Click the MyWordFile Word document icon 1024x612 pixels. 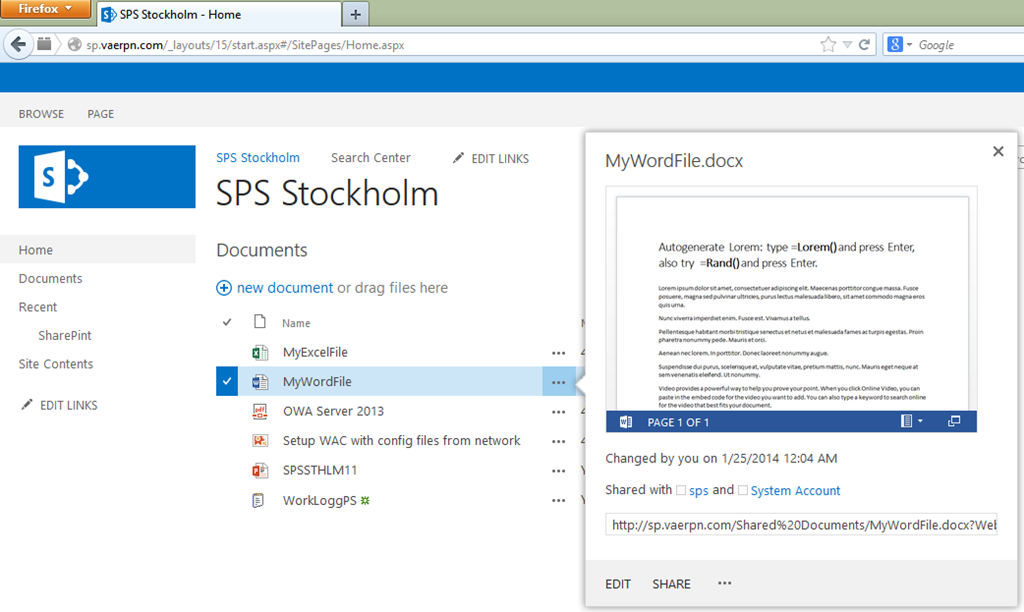pyautogui.click(x=260, y=382)
